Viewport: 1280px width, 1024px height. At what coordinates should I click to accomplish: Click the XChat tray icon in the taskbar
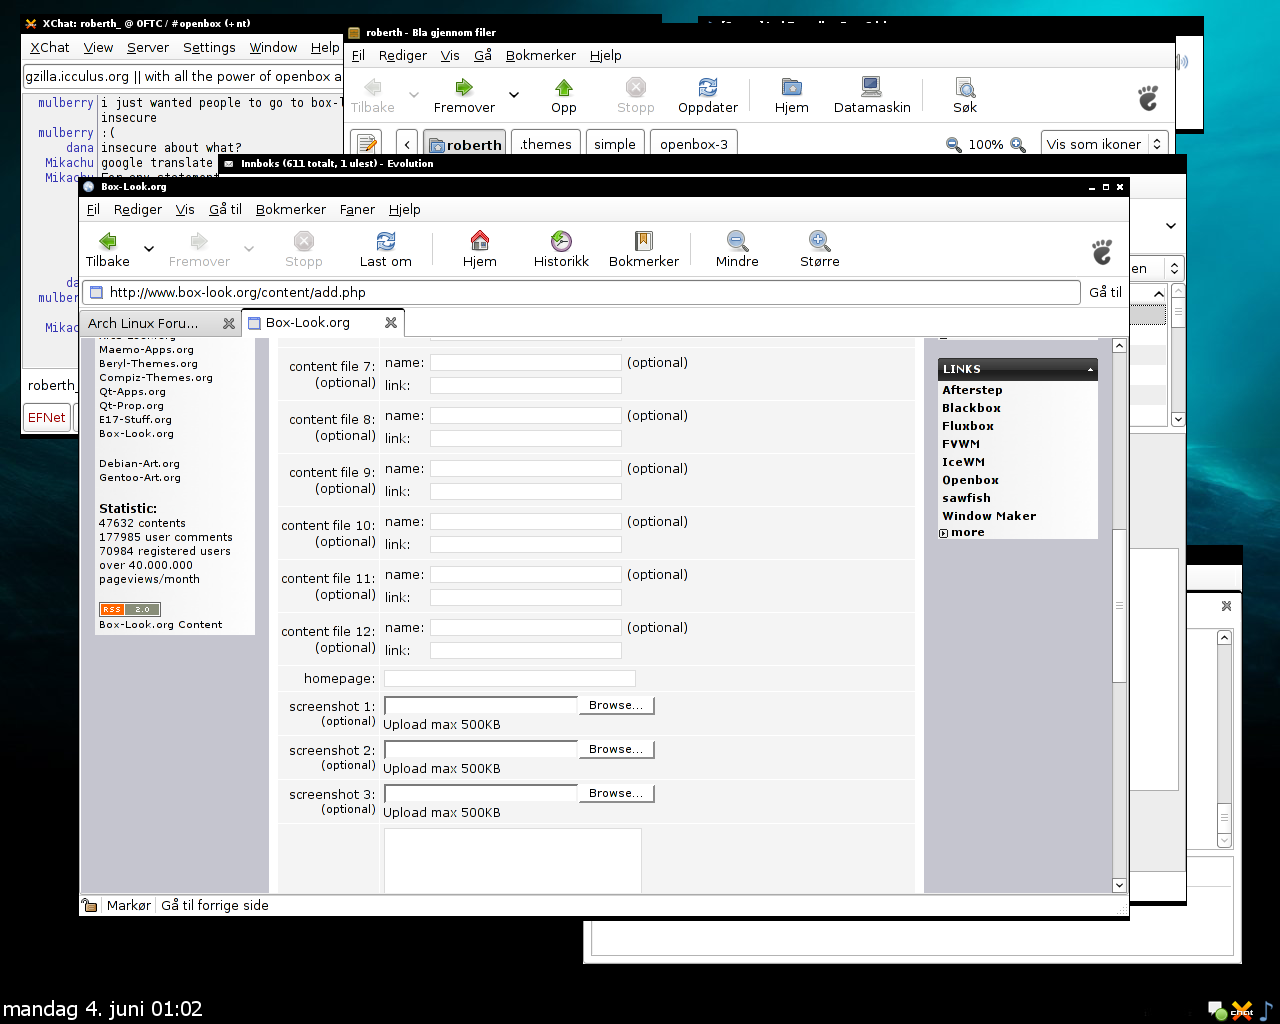pyautogui.click(x=1241, y=1010)
